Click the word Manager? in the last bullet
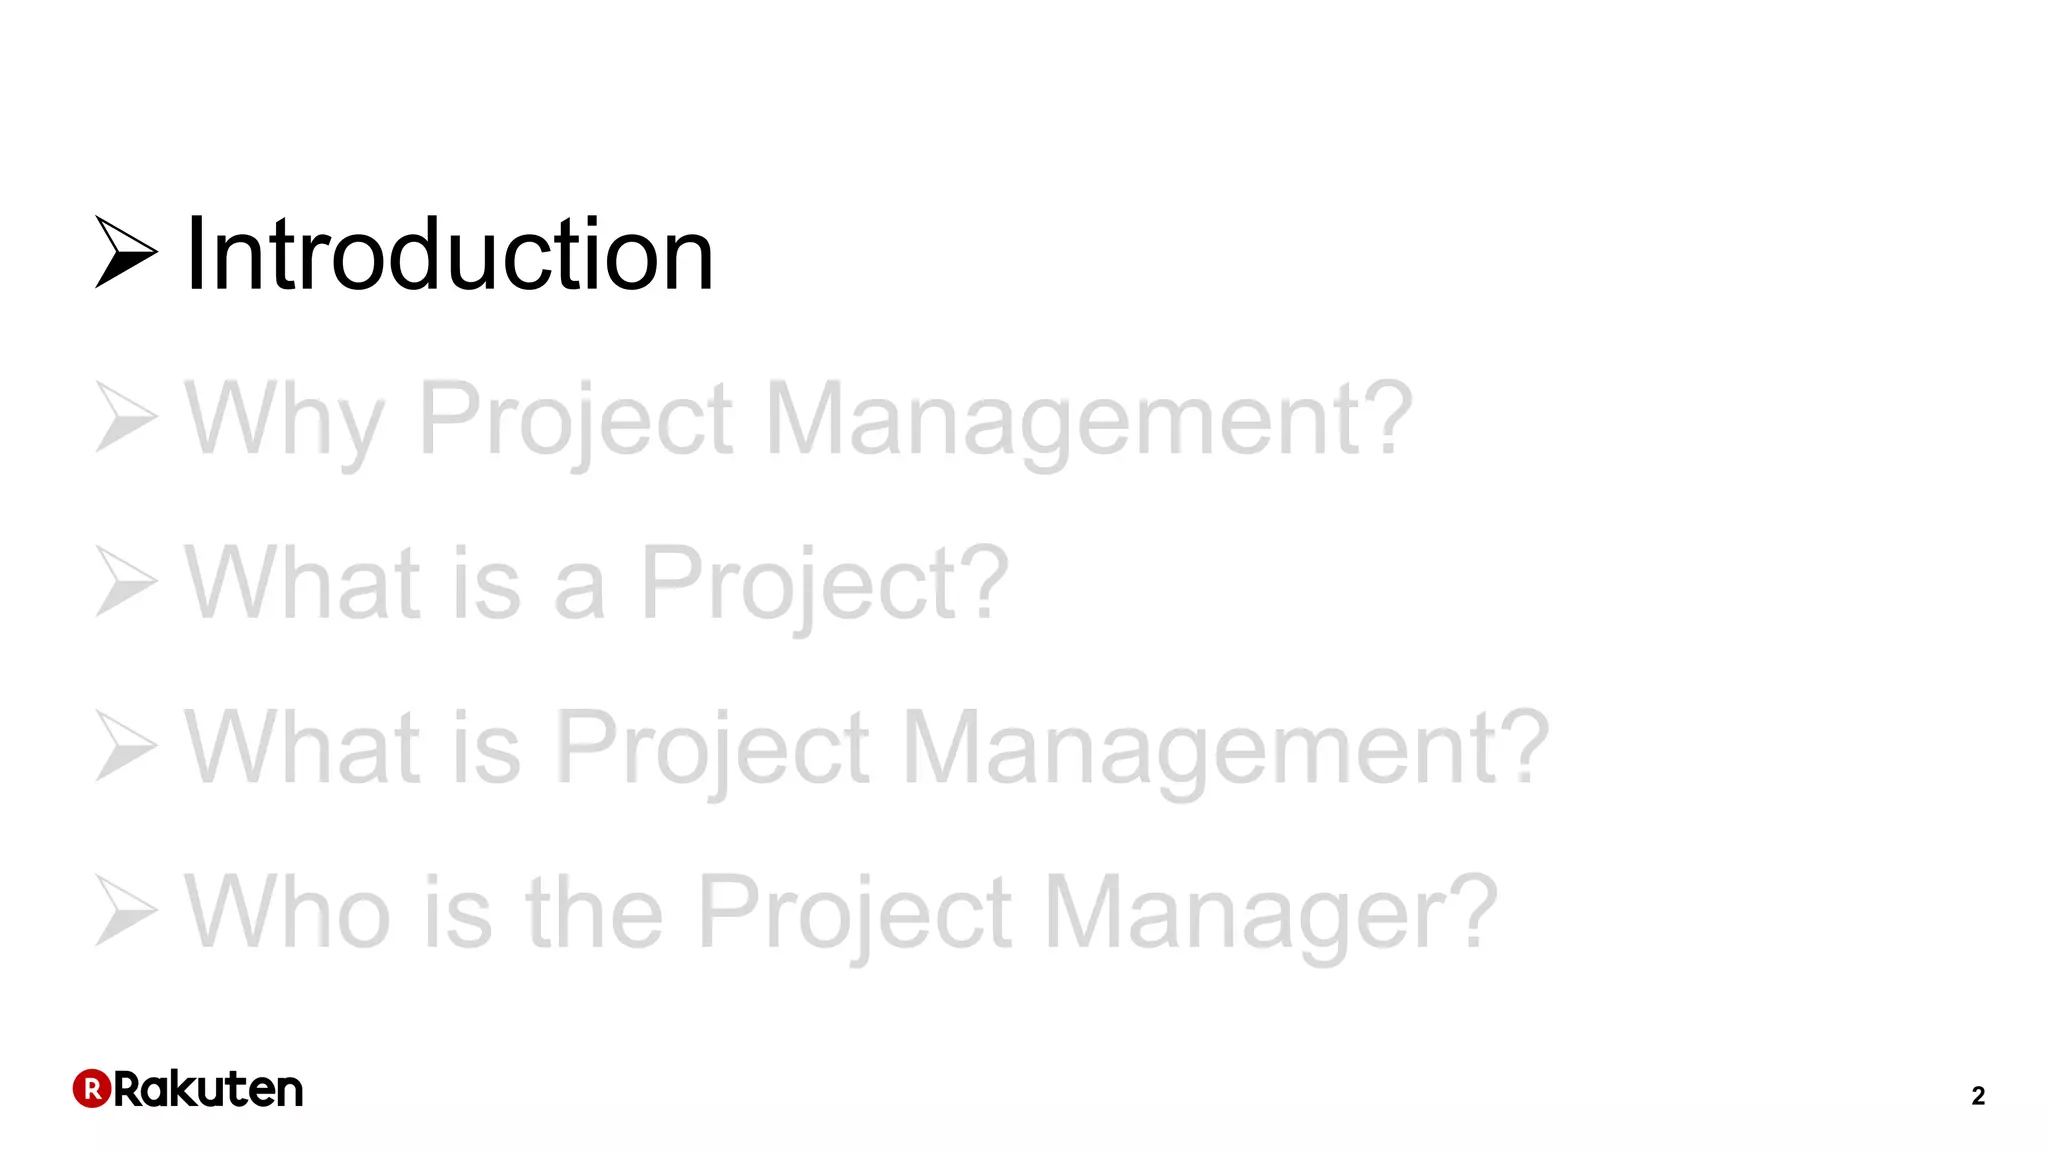2048x1152 pixels. (x=1270, y=914)
